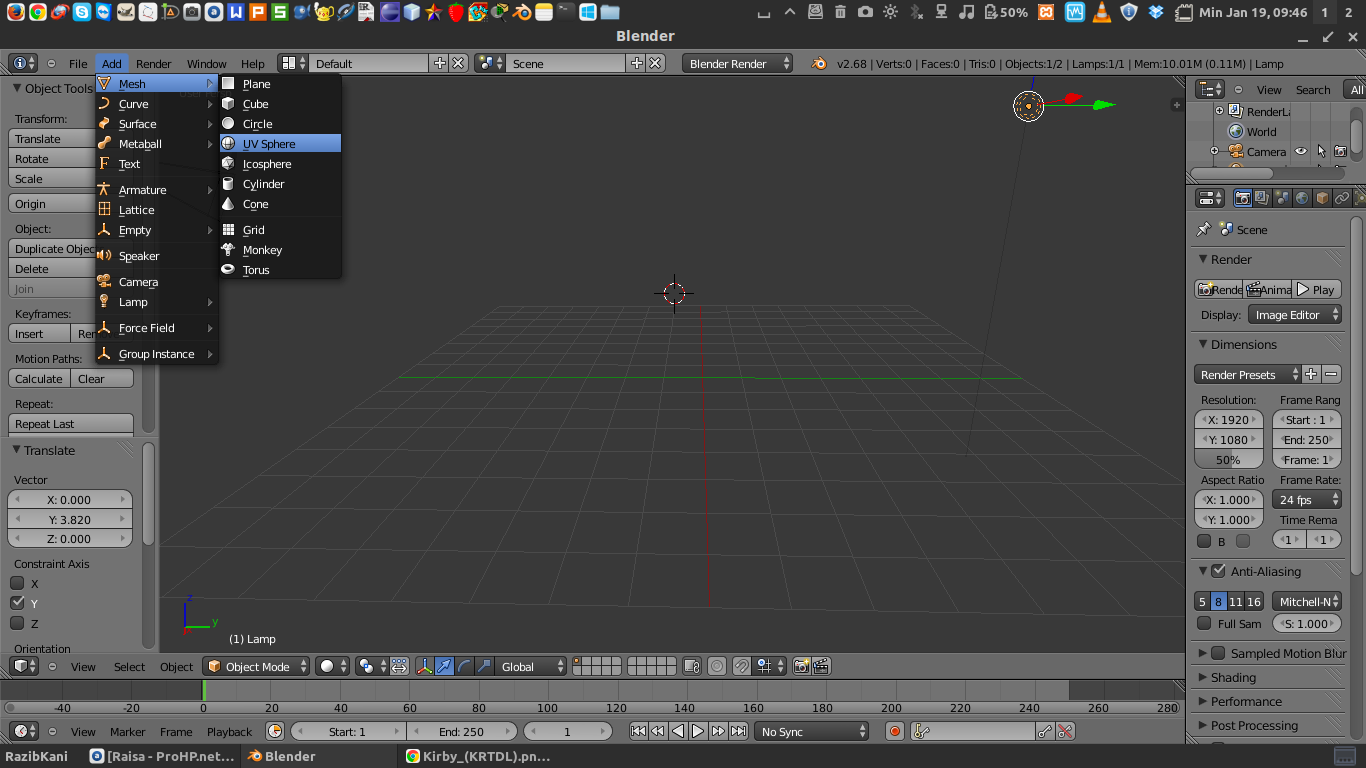Open the render layers properties tab icon
Image resolution: width=1366 pixels, height=768 pixels.
(x=1262, y=198)
